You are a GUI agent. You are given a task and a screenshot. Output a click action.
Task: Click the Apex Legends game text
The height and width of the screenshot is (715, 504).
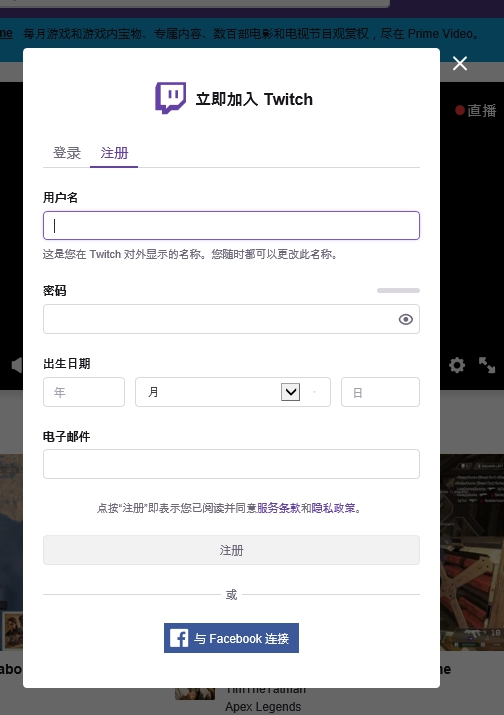[x=263, y=706]
